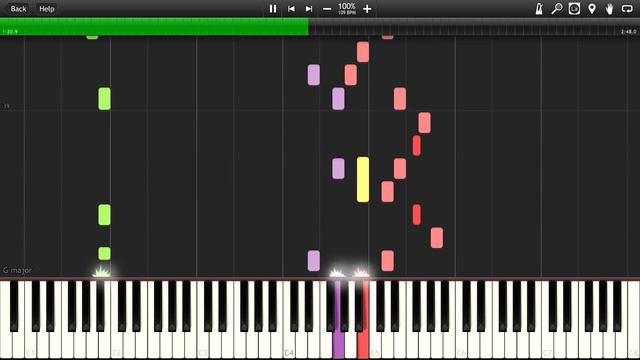Play the C3 labeled piano key
This screenshot has width=640, height=360.
202,345
